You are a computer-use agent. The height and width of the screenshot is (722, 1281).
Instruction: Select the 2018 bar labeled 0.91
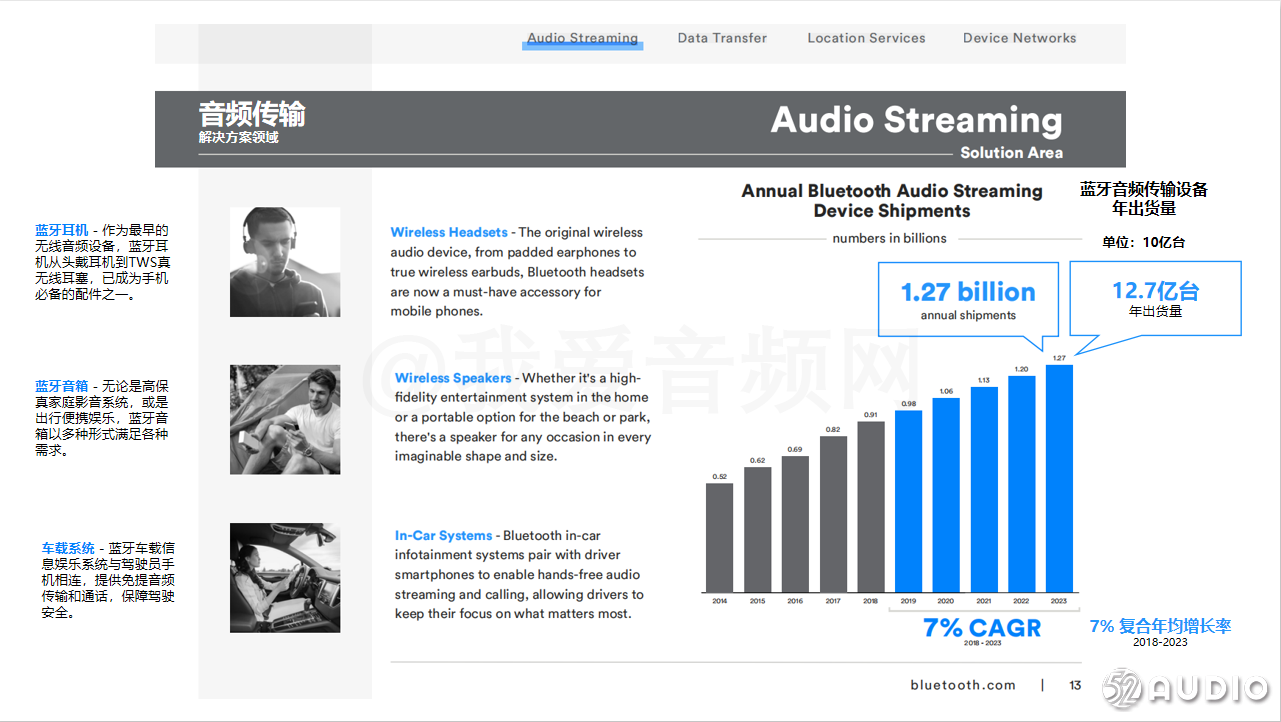[x=871, y=507]
